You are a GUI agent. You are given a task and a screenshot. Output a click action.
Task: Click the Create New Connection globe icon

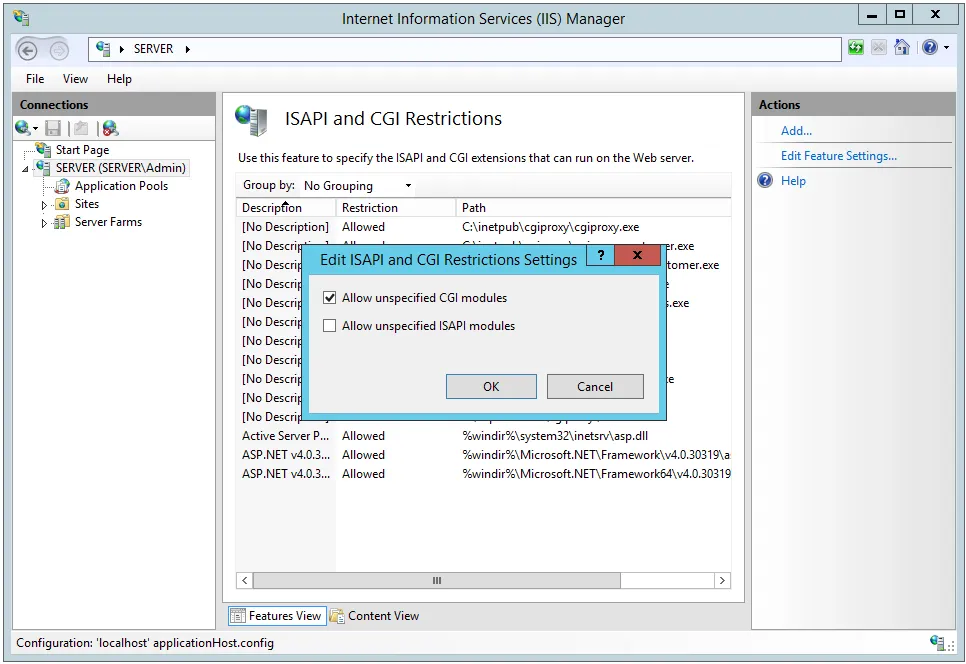tap(23, 128)
